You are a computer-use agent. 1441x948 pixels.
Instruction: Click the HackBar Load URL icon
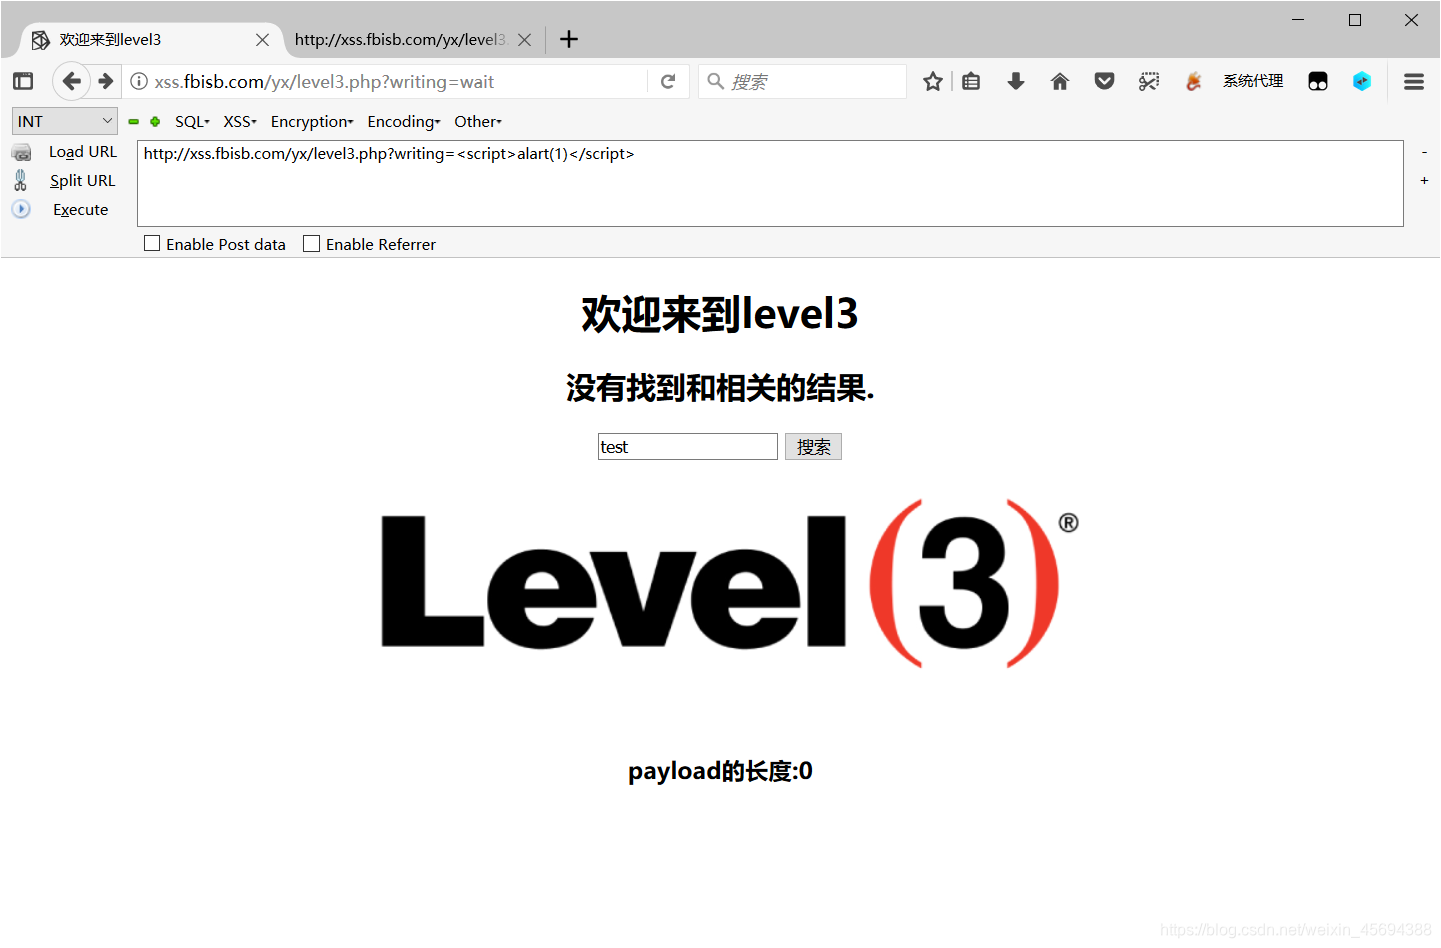tap(22, 151)
